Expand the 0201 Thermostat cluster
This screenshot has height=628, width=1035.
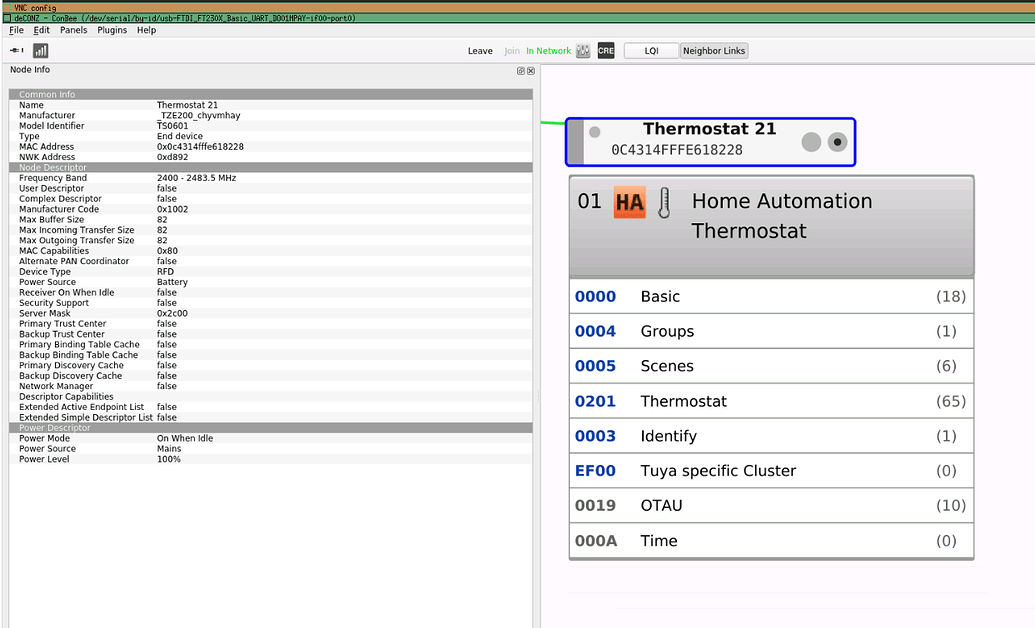point(770,401)
